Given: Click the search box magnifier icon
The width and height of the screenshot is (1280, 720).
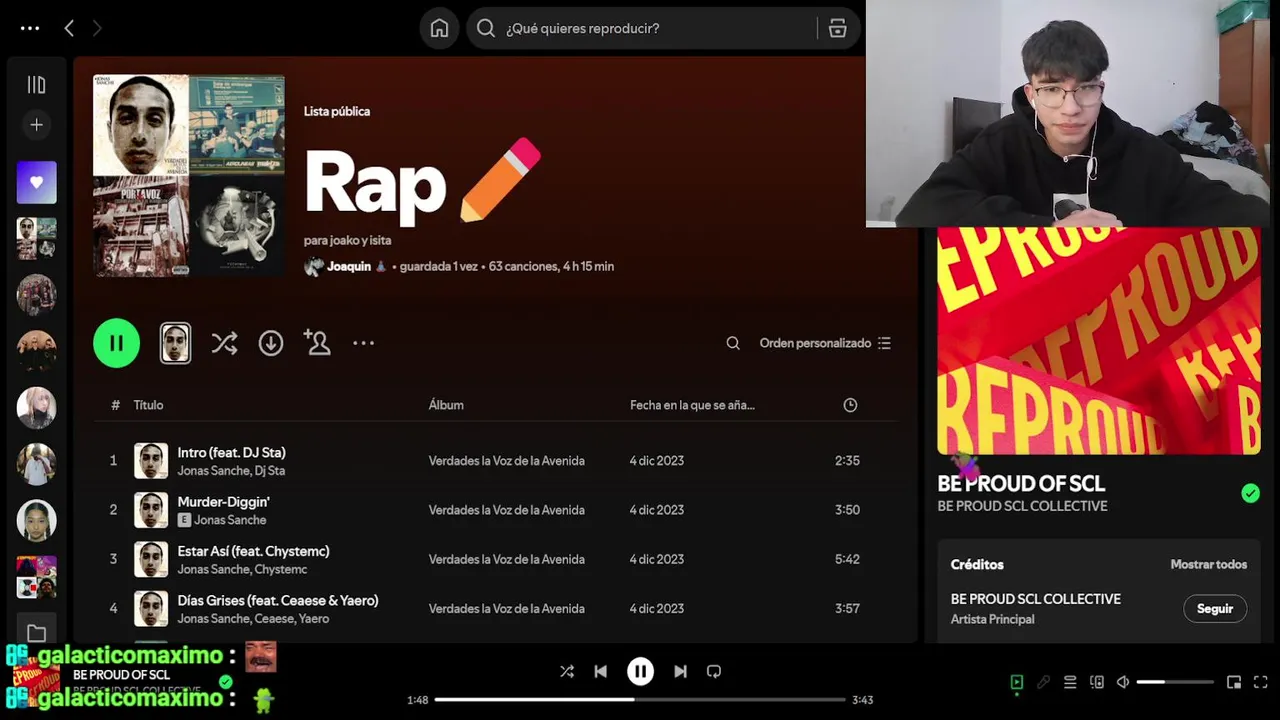Looking at the screenshot, I should (x=486, y=28).
